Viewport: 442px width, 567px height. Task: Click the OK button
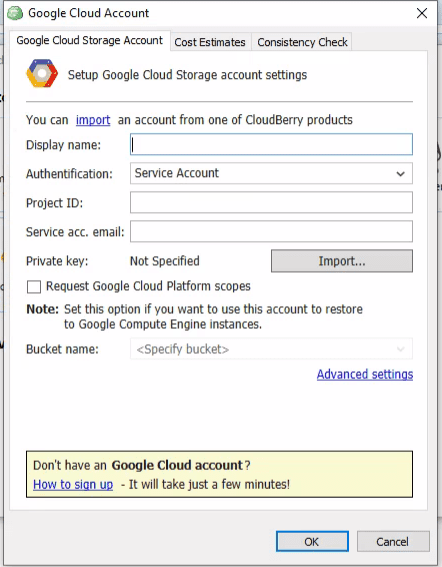tap(312, 541)
